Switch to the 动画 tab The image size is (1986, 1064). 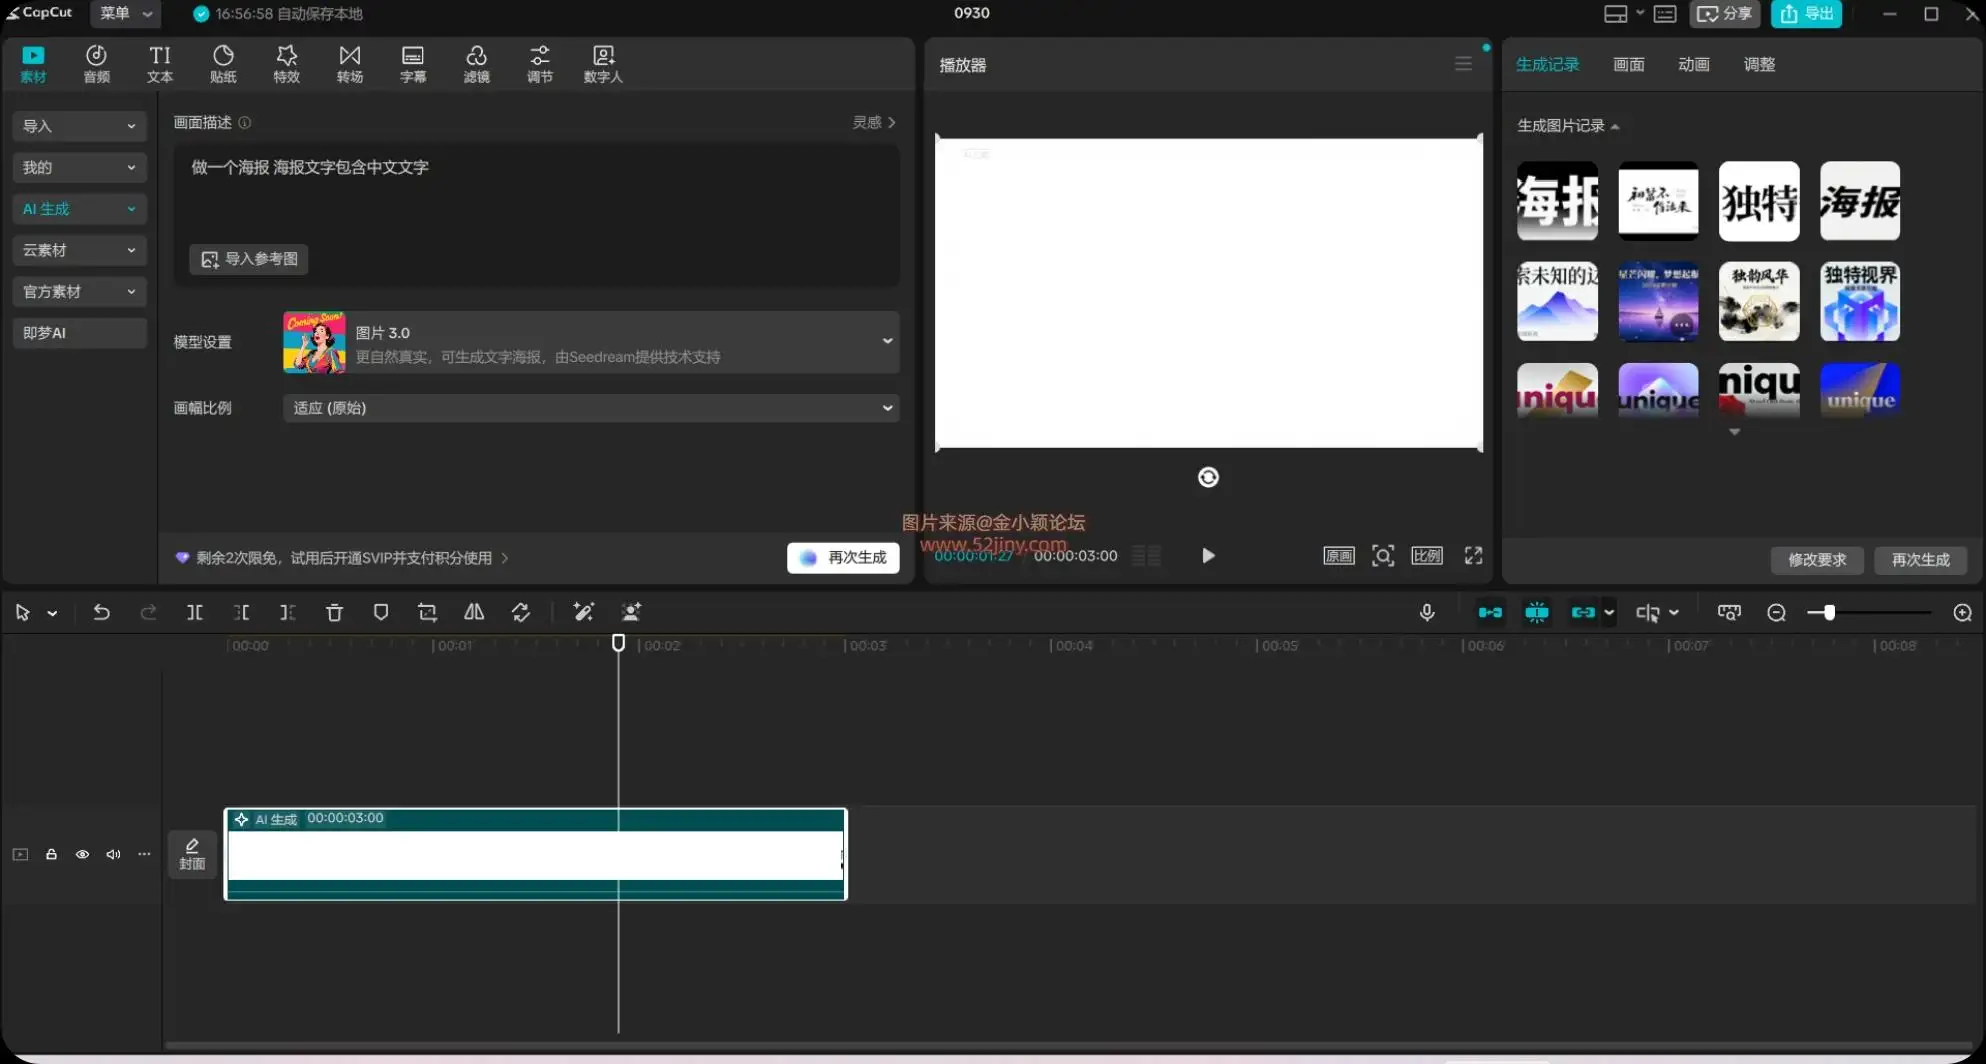tap(1693, 64)
